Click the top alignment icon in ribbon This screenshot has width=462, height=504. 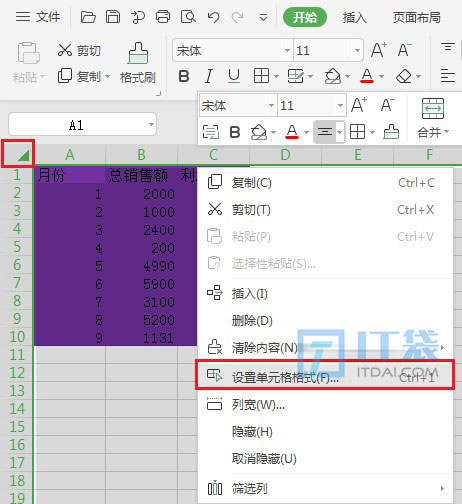(x=448, y=47)
